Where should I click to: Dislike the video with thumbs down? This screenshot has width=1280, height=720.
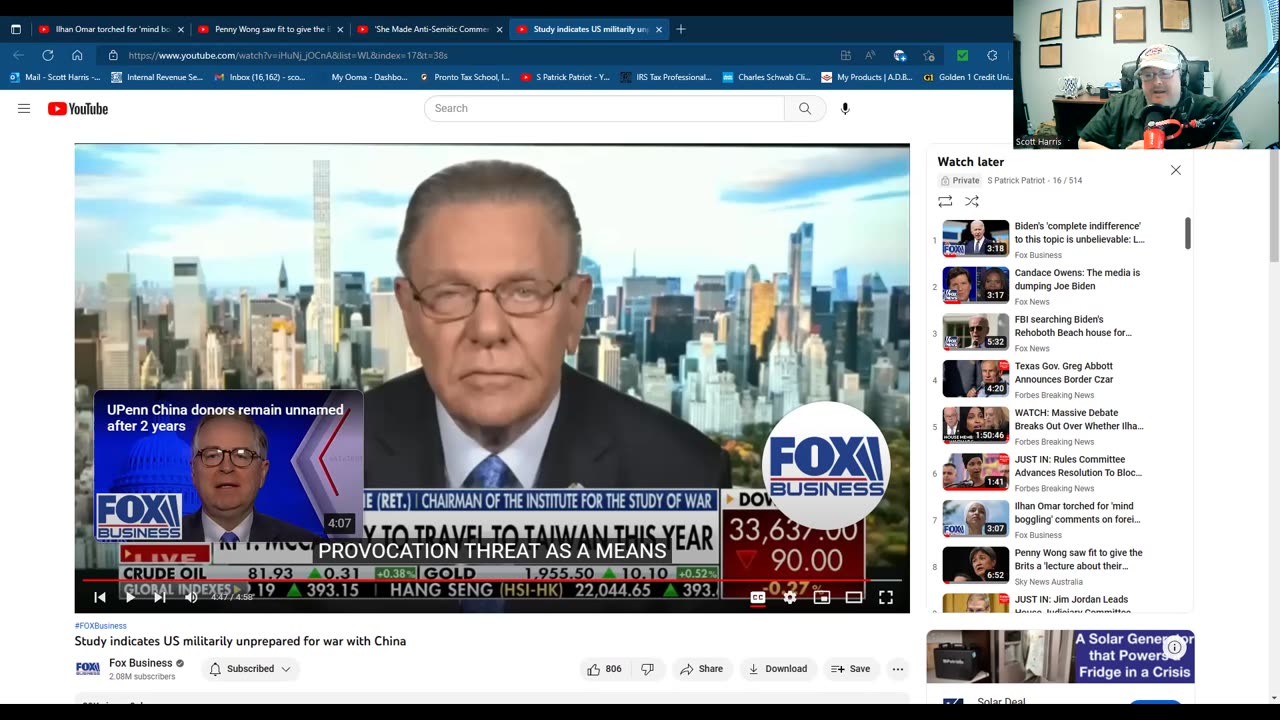[x=647, y=669]
